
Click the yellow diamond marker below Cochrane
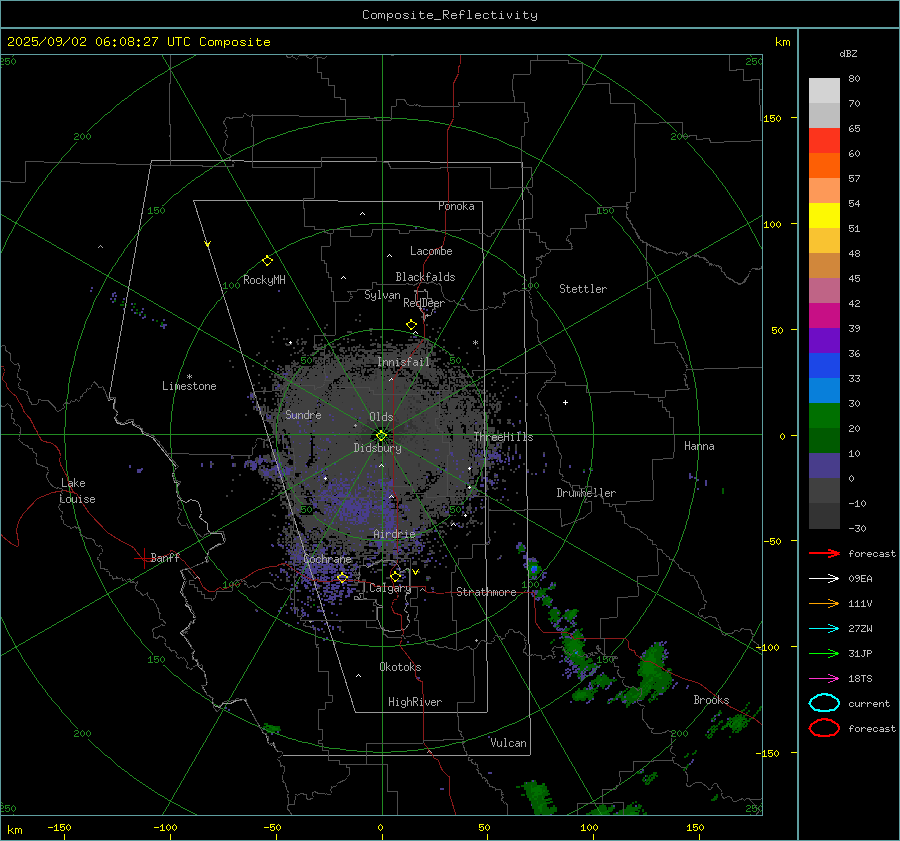pos(343,578)
